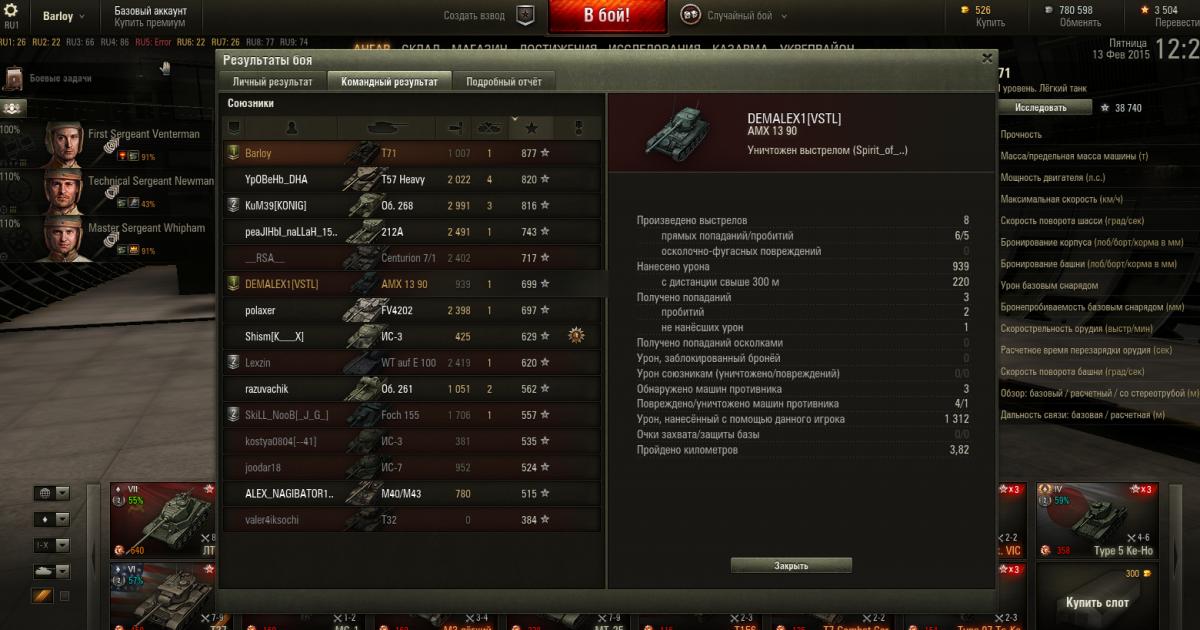1200x630 pixels.
Task: Sort allies by destroyed vehicles column
Action: coord(490,127)
